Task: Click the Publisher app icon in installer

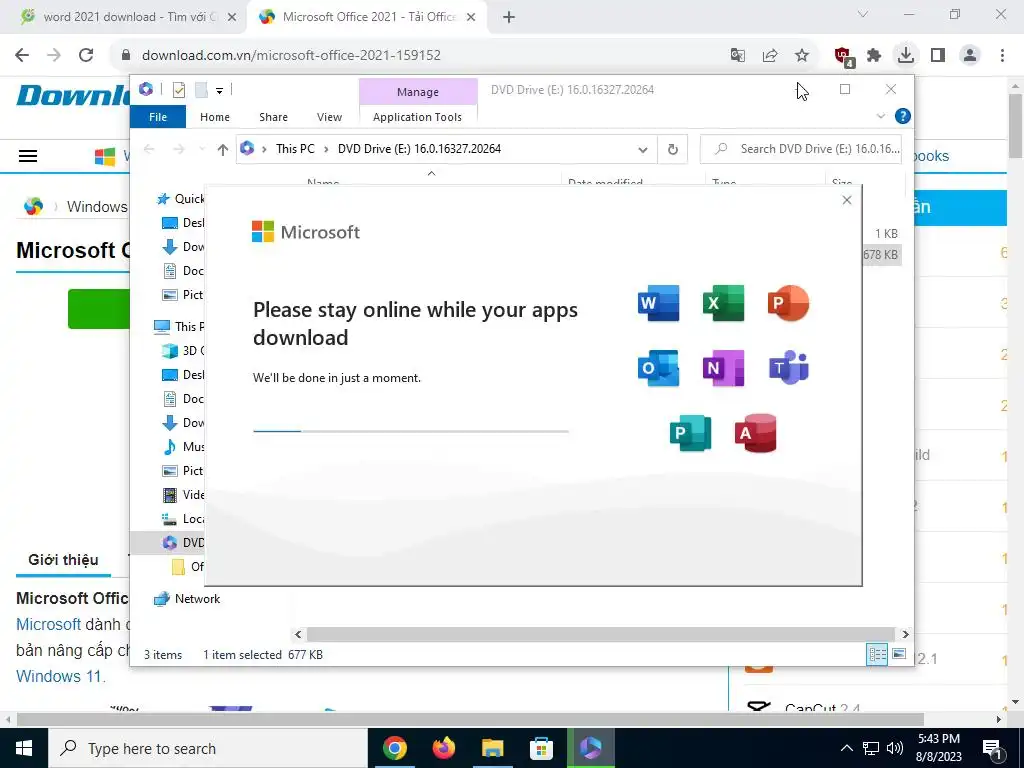Action: point(690,433)
